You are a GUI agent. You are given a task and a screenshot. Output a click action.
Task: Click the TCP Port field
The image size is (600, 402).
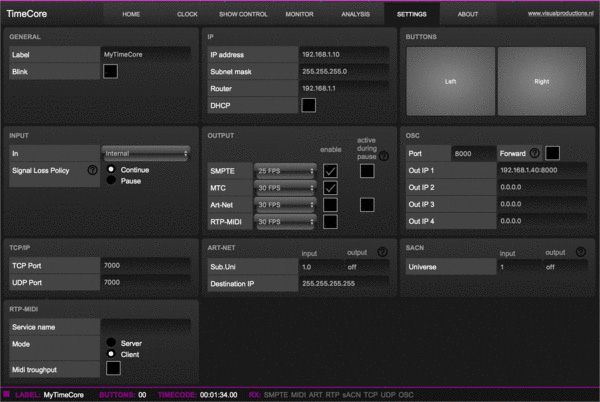click(x=146, y=265)
